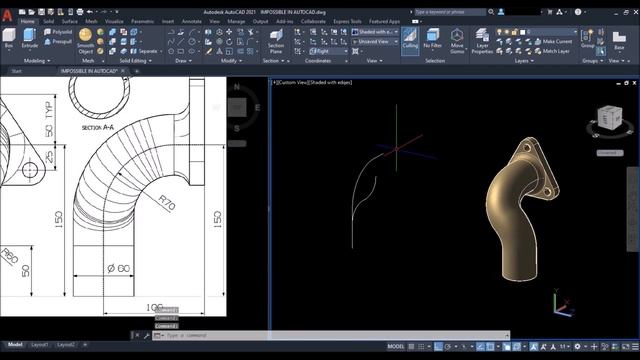Open the Annotate ribbon tab
This screenshot has width=640, height=360.
(x=191, y=21)
